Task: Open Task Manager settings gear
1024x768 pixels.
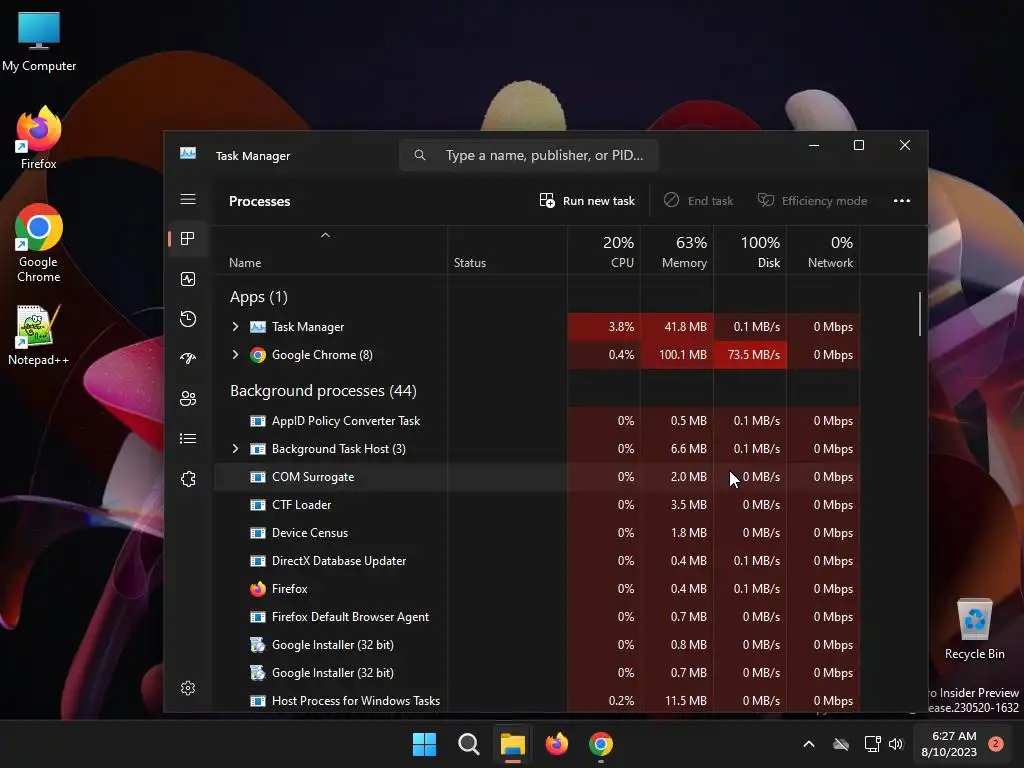Action: pos(188,688)
